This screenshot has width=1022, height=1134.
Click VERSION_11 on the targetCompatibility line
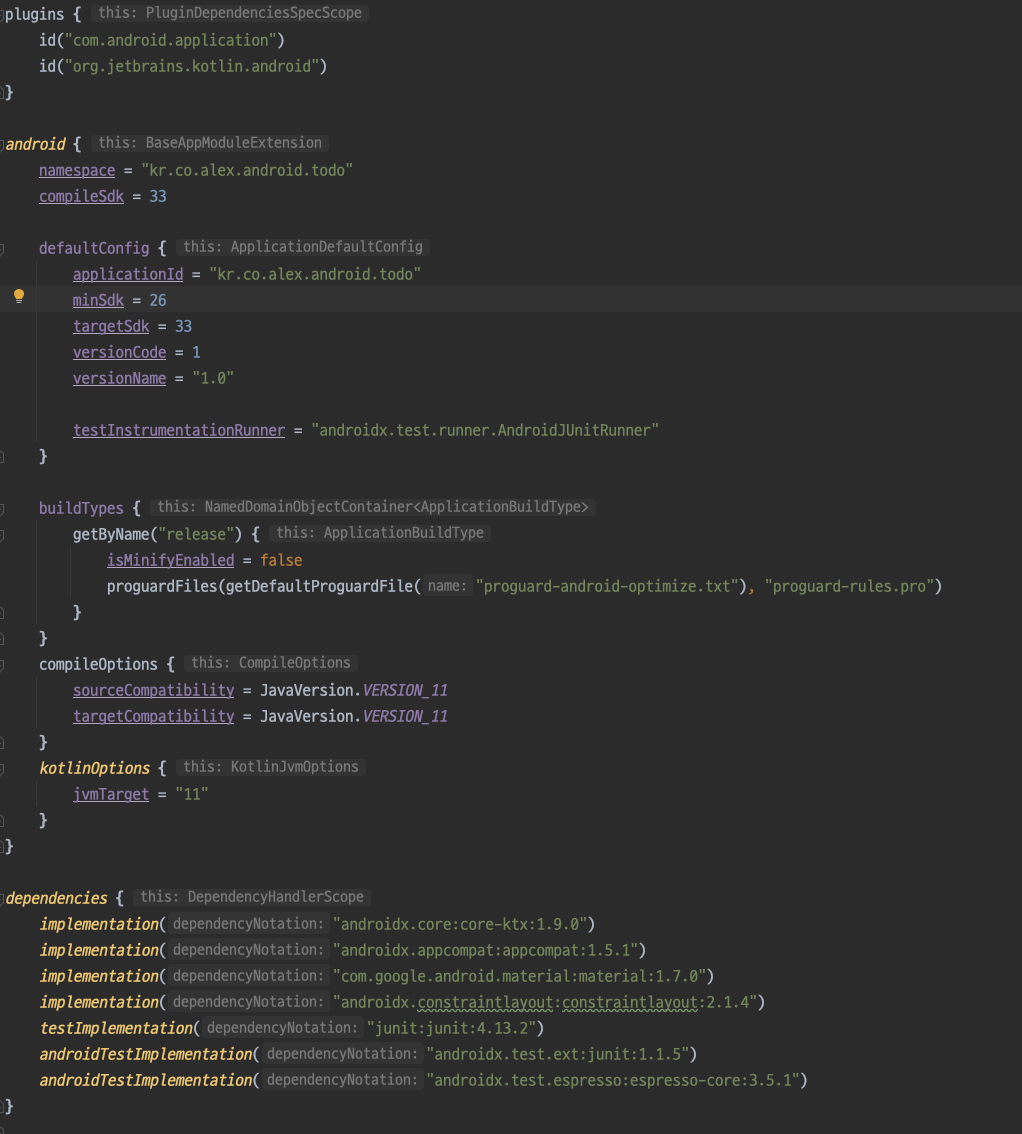(x=405, y=717)
